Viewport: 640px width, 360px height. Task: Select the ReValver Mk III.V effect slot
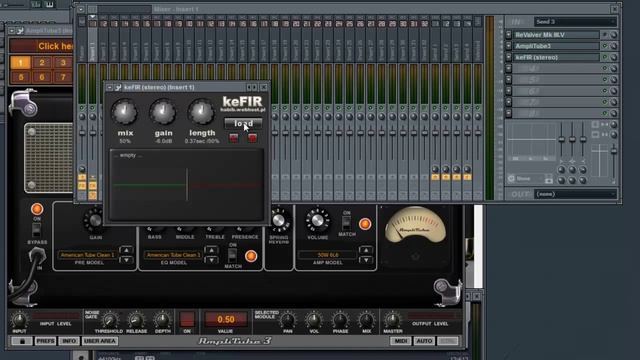tap(556, 35)
